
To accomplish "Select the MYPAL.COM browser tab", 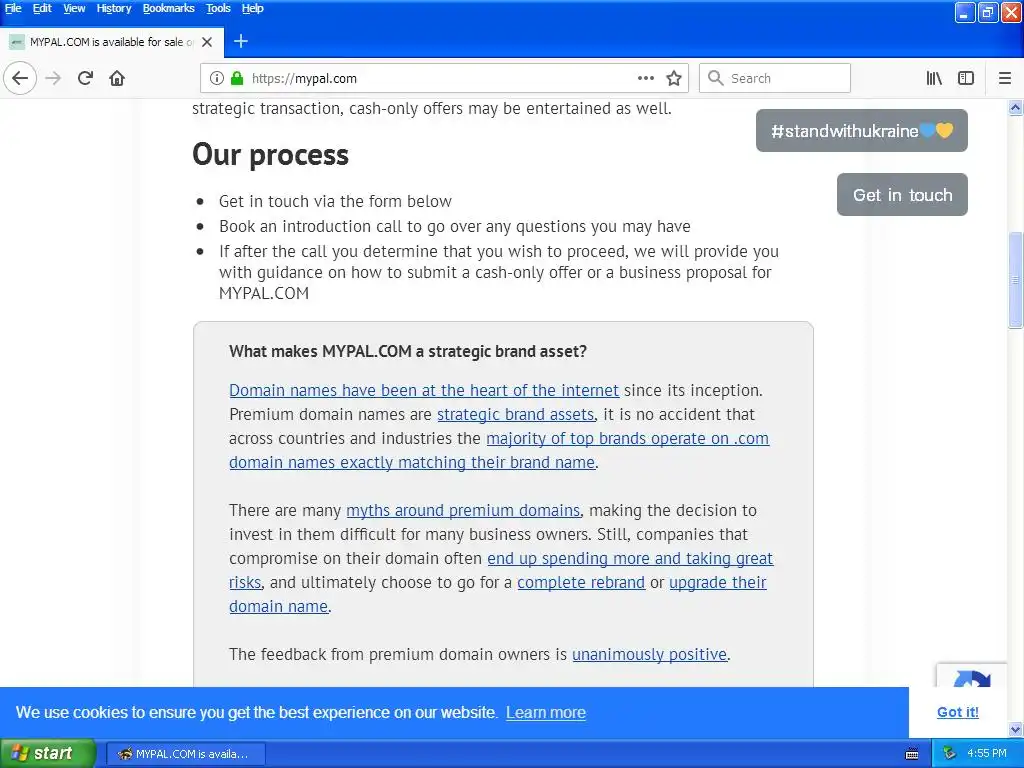I will (x=112, y=42).
